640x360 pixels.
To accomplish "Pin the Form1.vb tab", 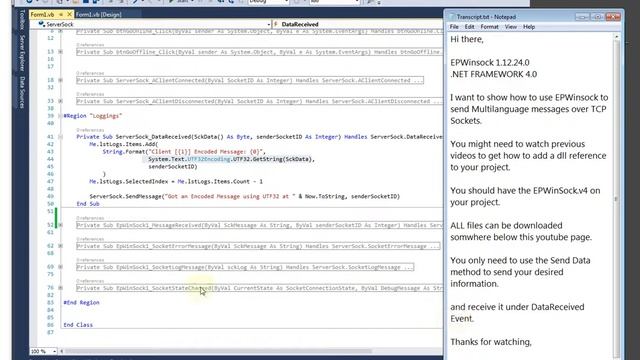I will (x=61, y=14).
